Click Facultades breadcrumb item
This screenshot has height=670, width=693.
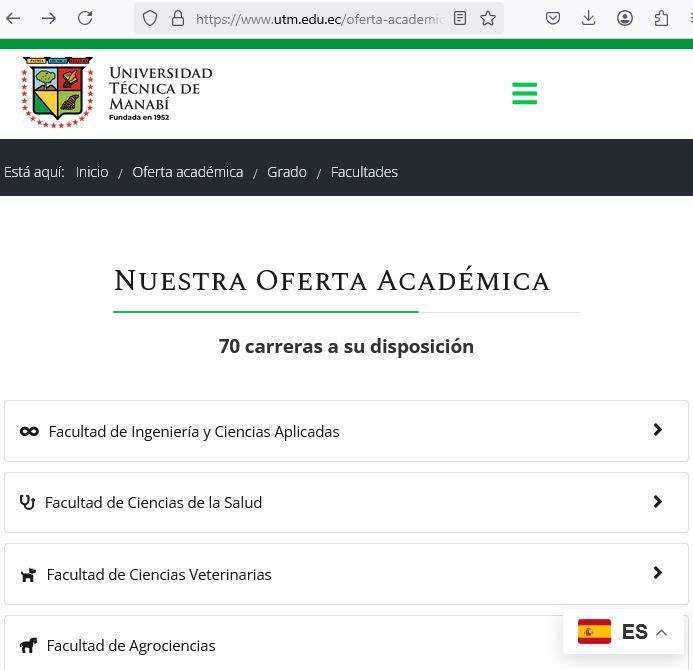[x=364, y=172]
